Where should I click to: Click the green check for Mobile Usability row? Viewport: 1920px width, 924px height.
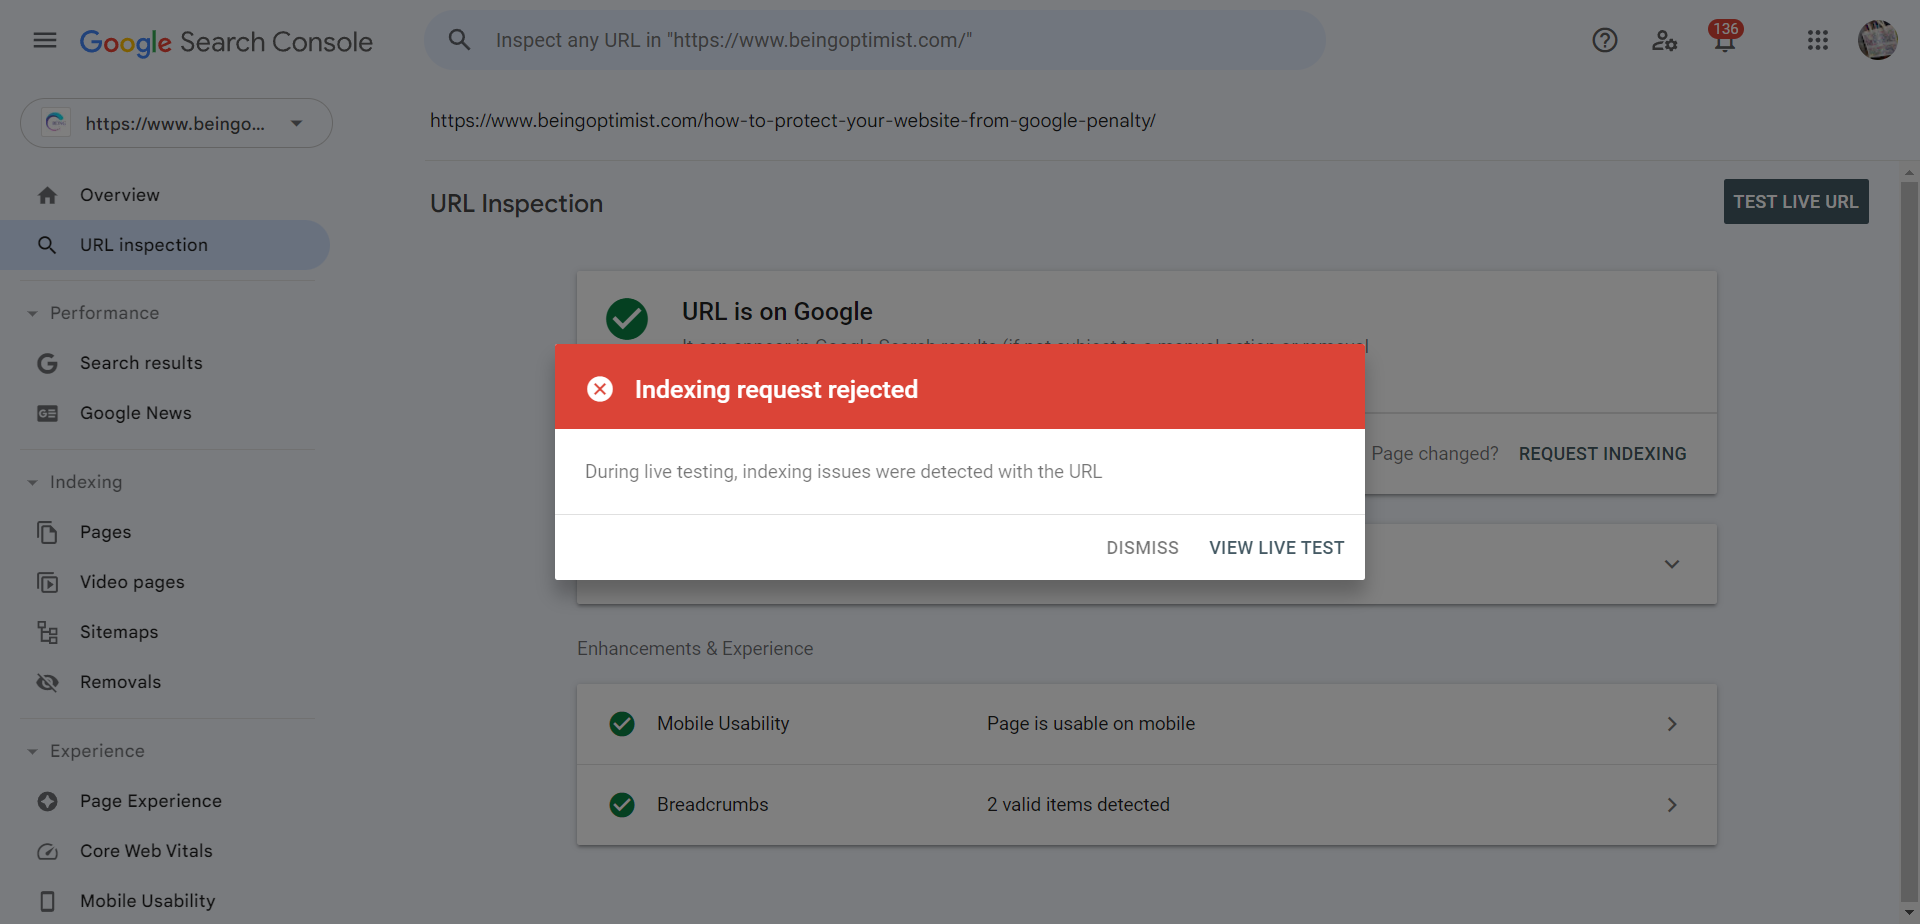(x=622, y=724)
